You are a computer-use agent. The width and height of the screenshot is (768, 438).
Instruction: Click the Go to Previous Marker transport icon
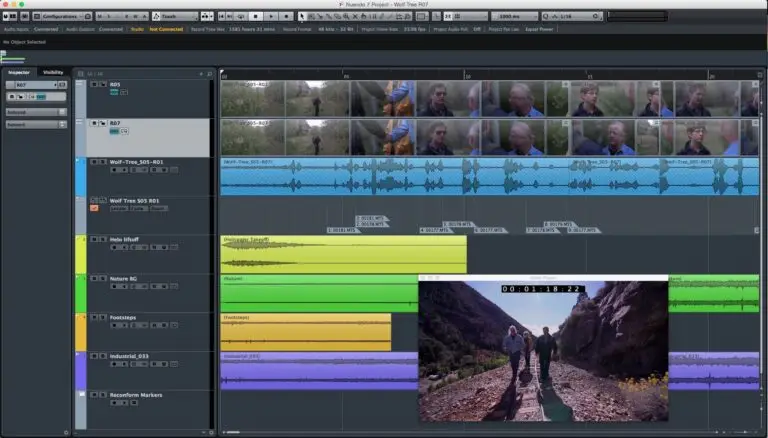(223, 16)
